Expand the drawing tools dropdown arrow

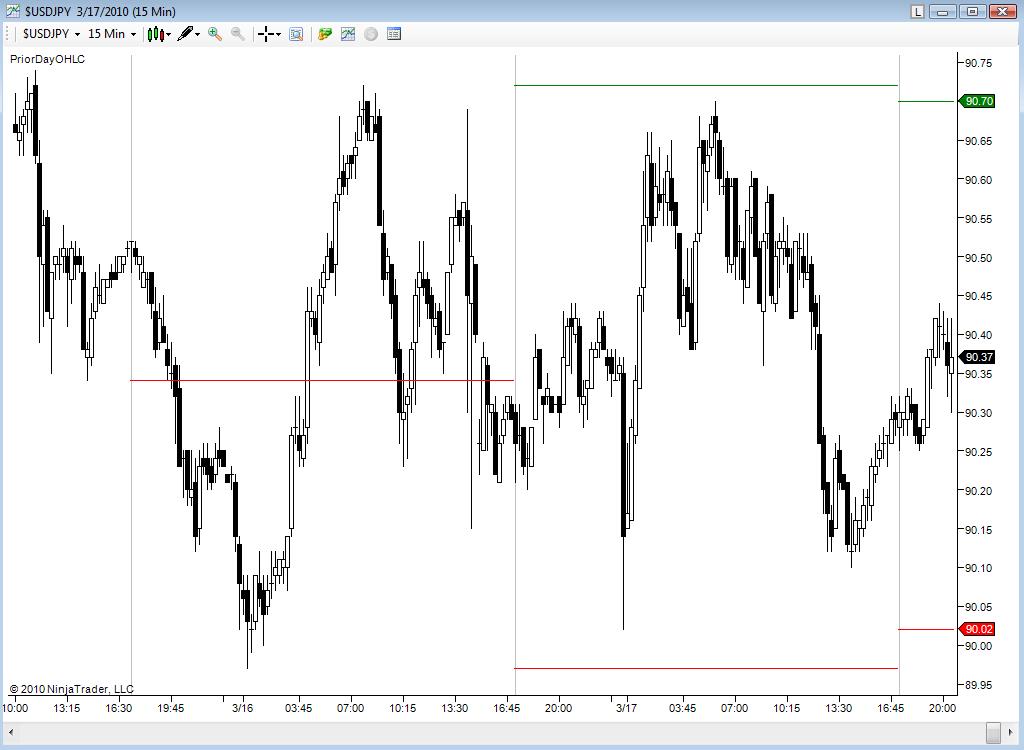pos(198,35)
